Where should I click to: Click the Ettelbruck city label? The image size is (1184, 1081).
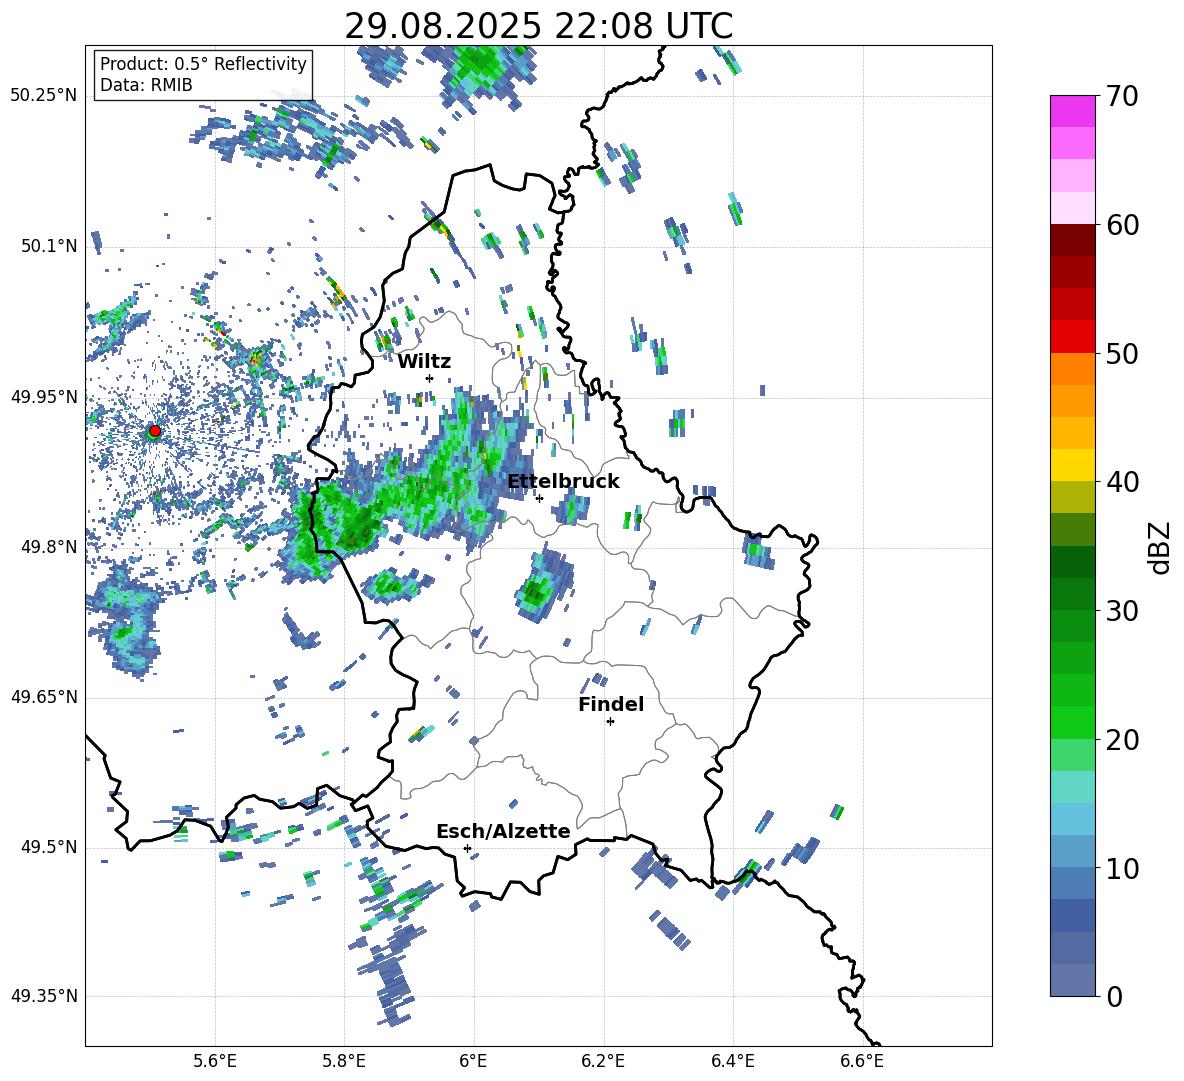pyautogui.click(x=563, y=482)
